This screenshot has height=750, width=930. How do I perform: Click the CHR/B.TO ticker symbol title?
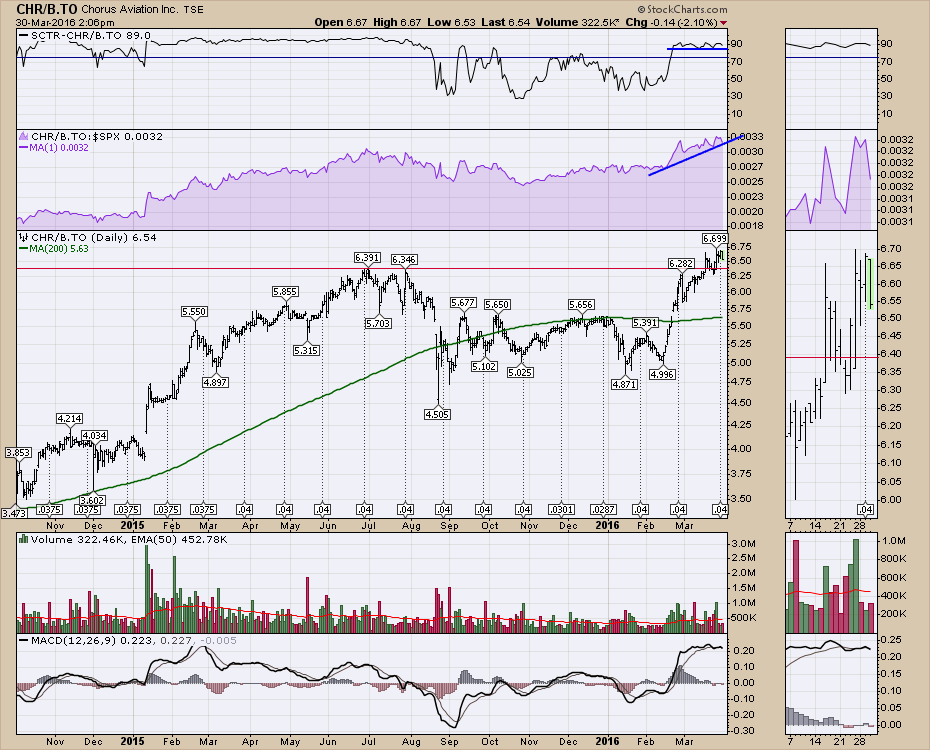click(x=46, y=9)
